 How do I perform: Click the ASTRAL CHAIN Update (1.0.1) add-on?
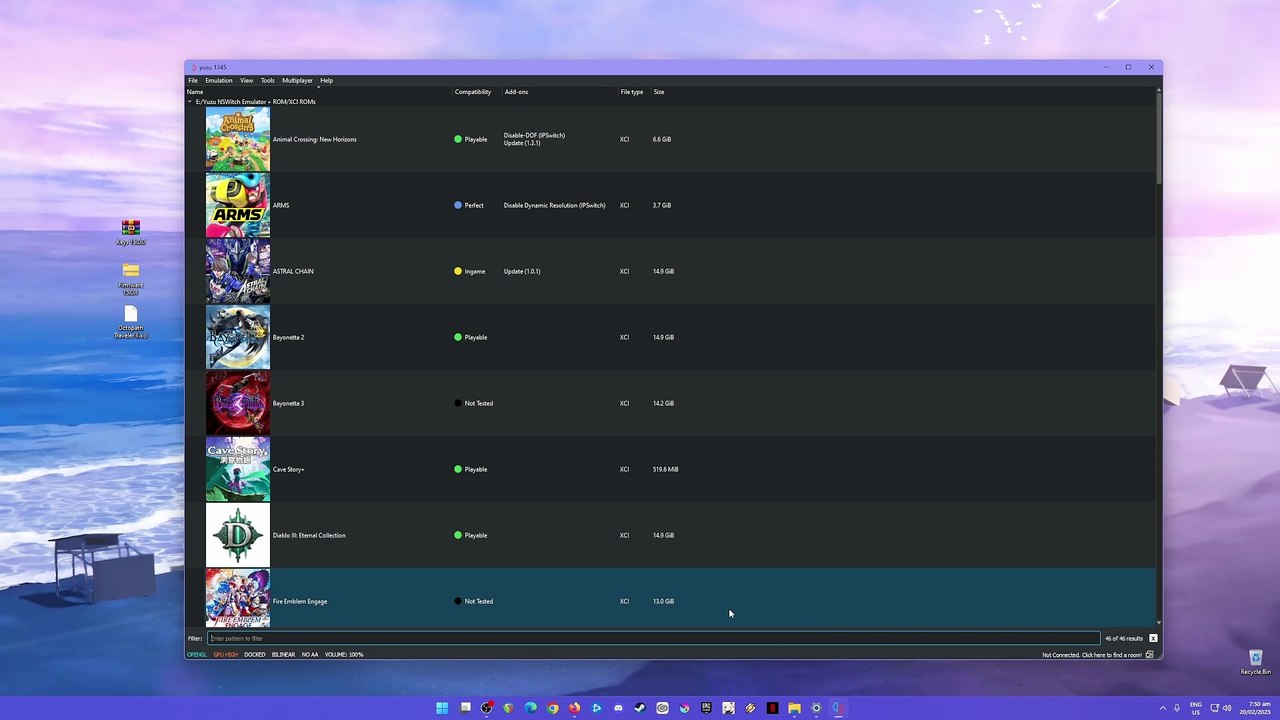tap(522, 271)
